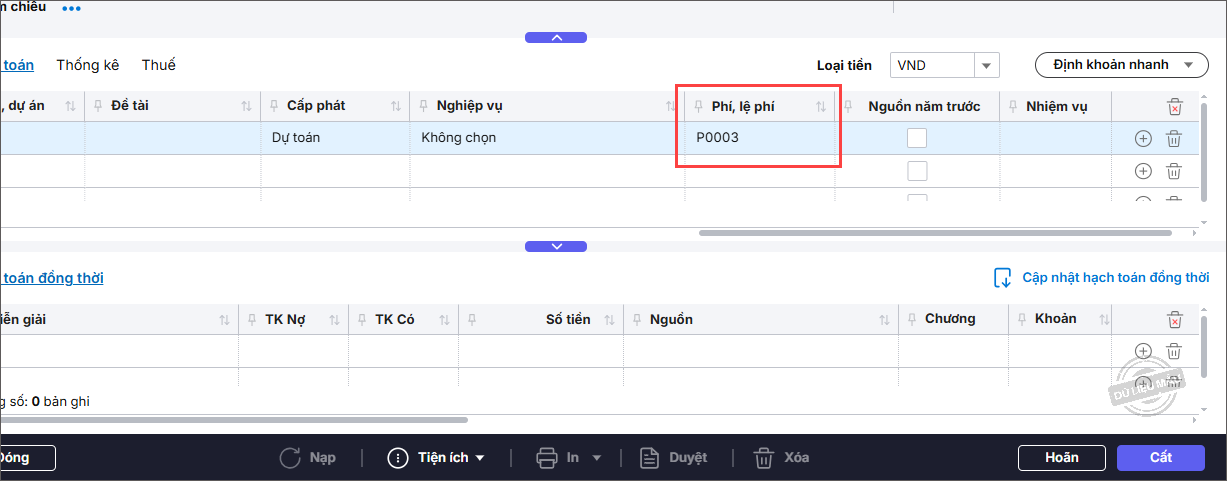Pin the Nguồn column
Screen dimensions: 1227x481
(x=636, y=320)
